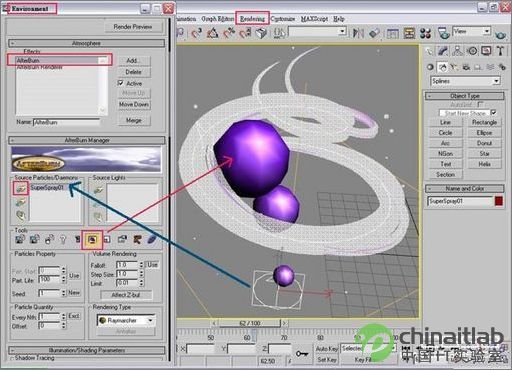Select the Shapes category icon in Create panel
Screen dimensions: 512x370
(442, 67)
